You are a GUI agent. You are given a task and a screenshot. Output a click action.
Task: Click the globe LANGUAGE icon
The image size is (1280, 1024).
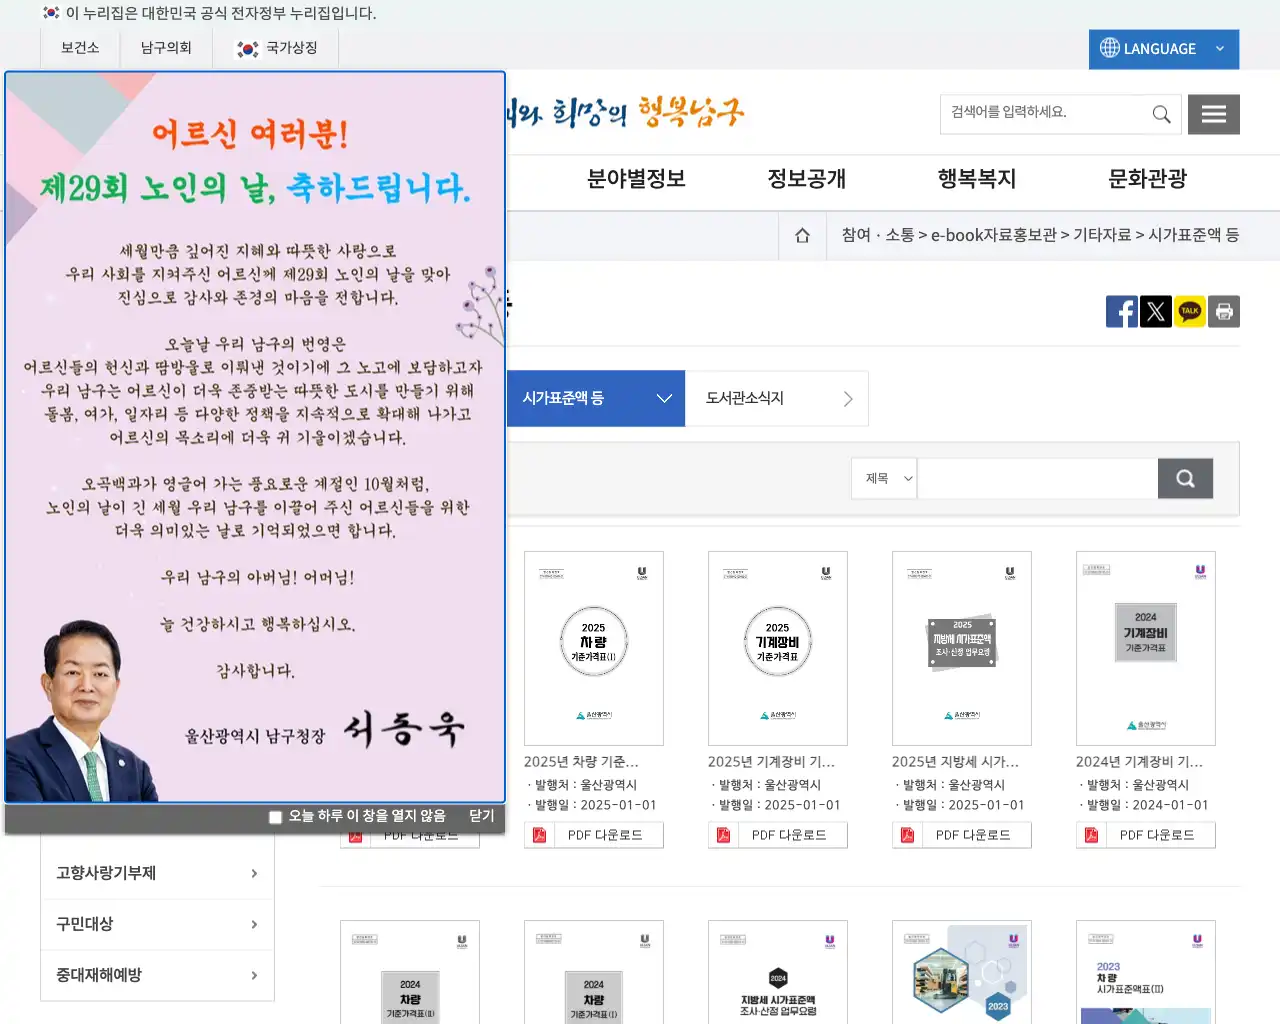click(1109, 48)
